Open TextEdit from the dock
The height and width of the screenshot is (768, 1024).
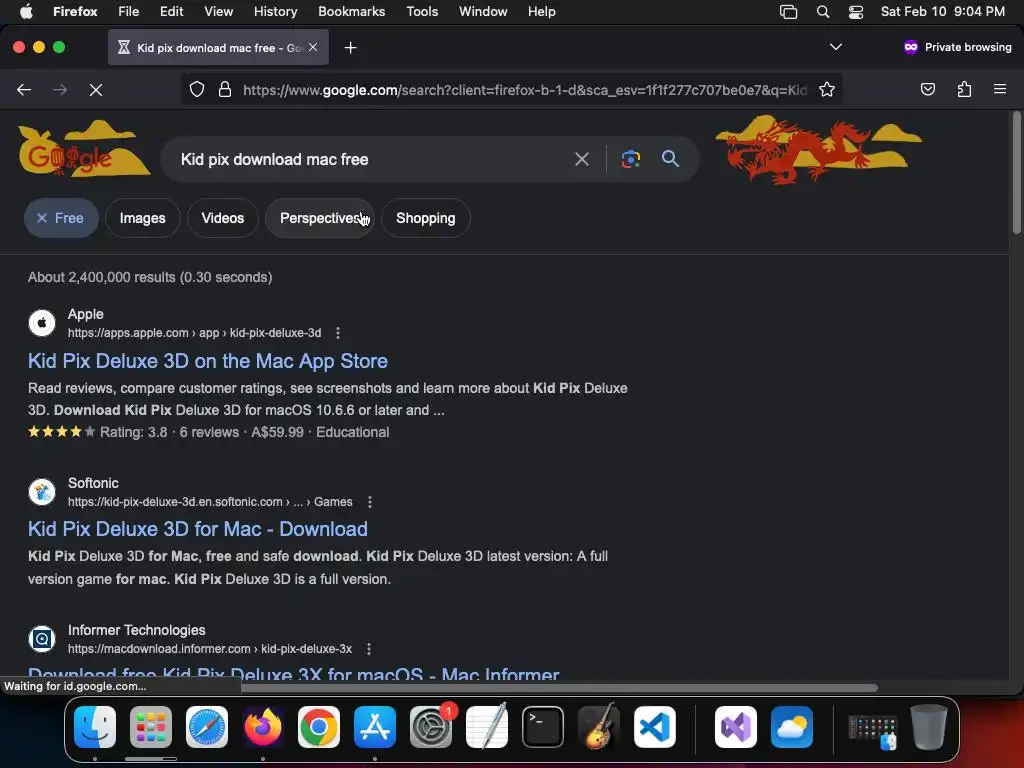(x=487, y=726)
